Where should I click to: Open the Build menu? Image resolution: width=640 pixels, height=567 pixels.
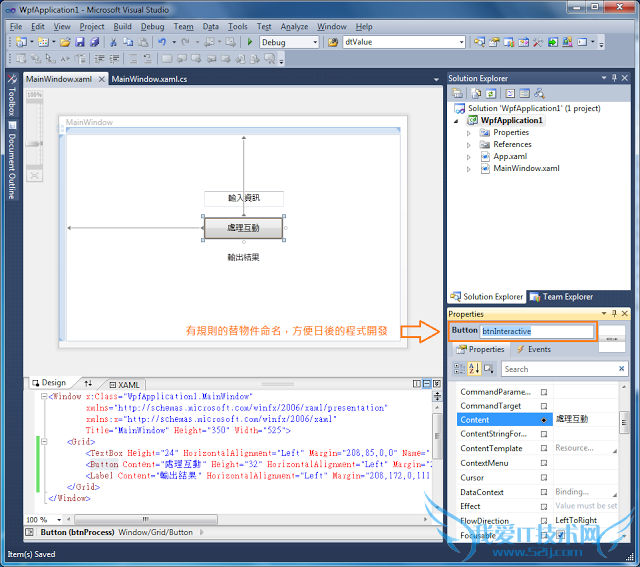(x=122, y=27)
